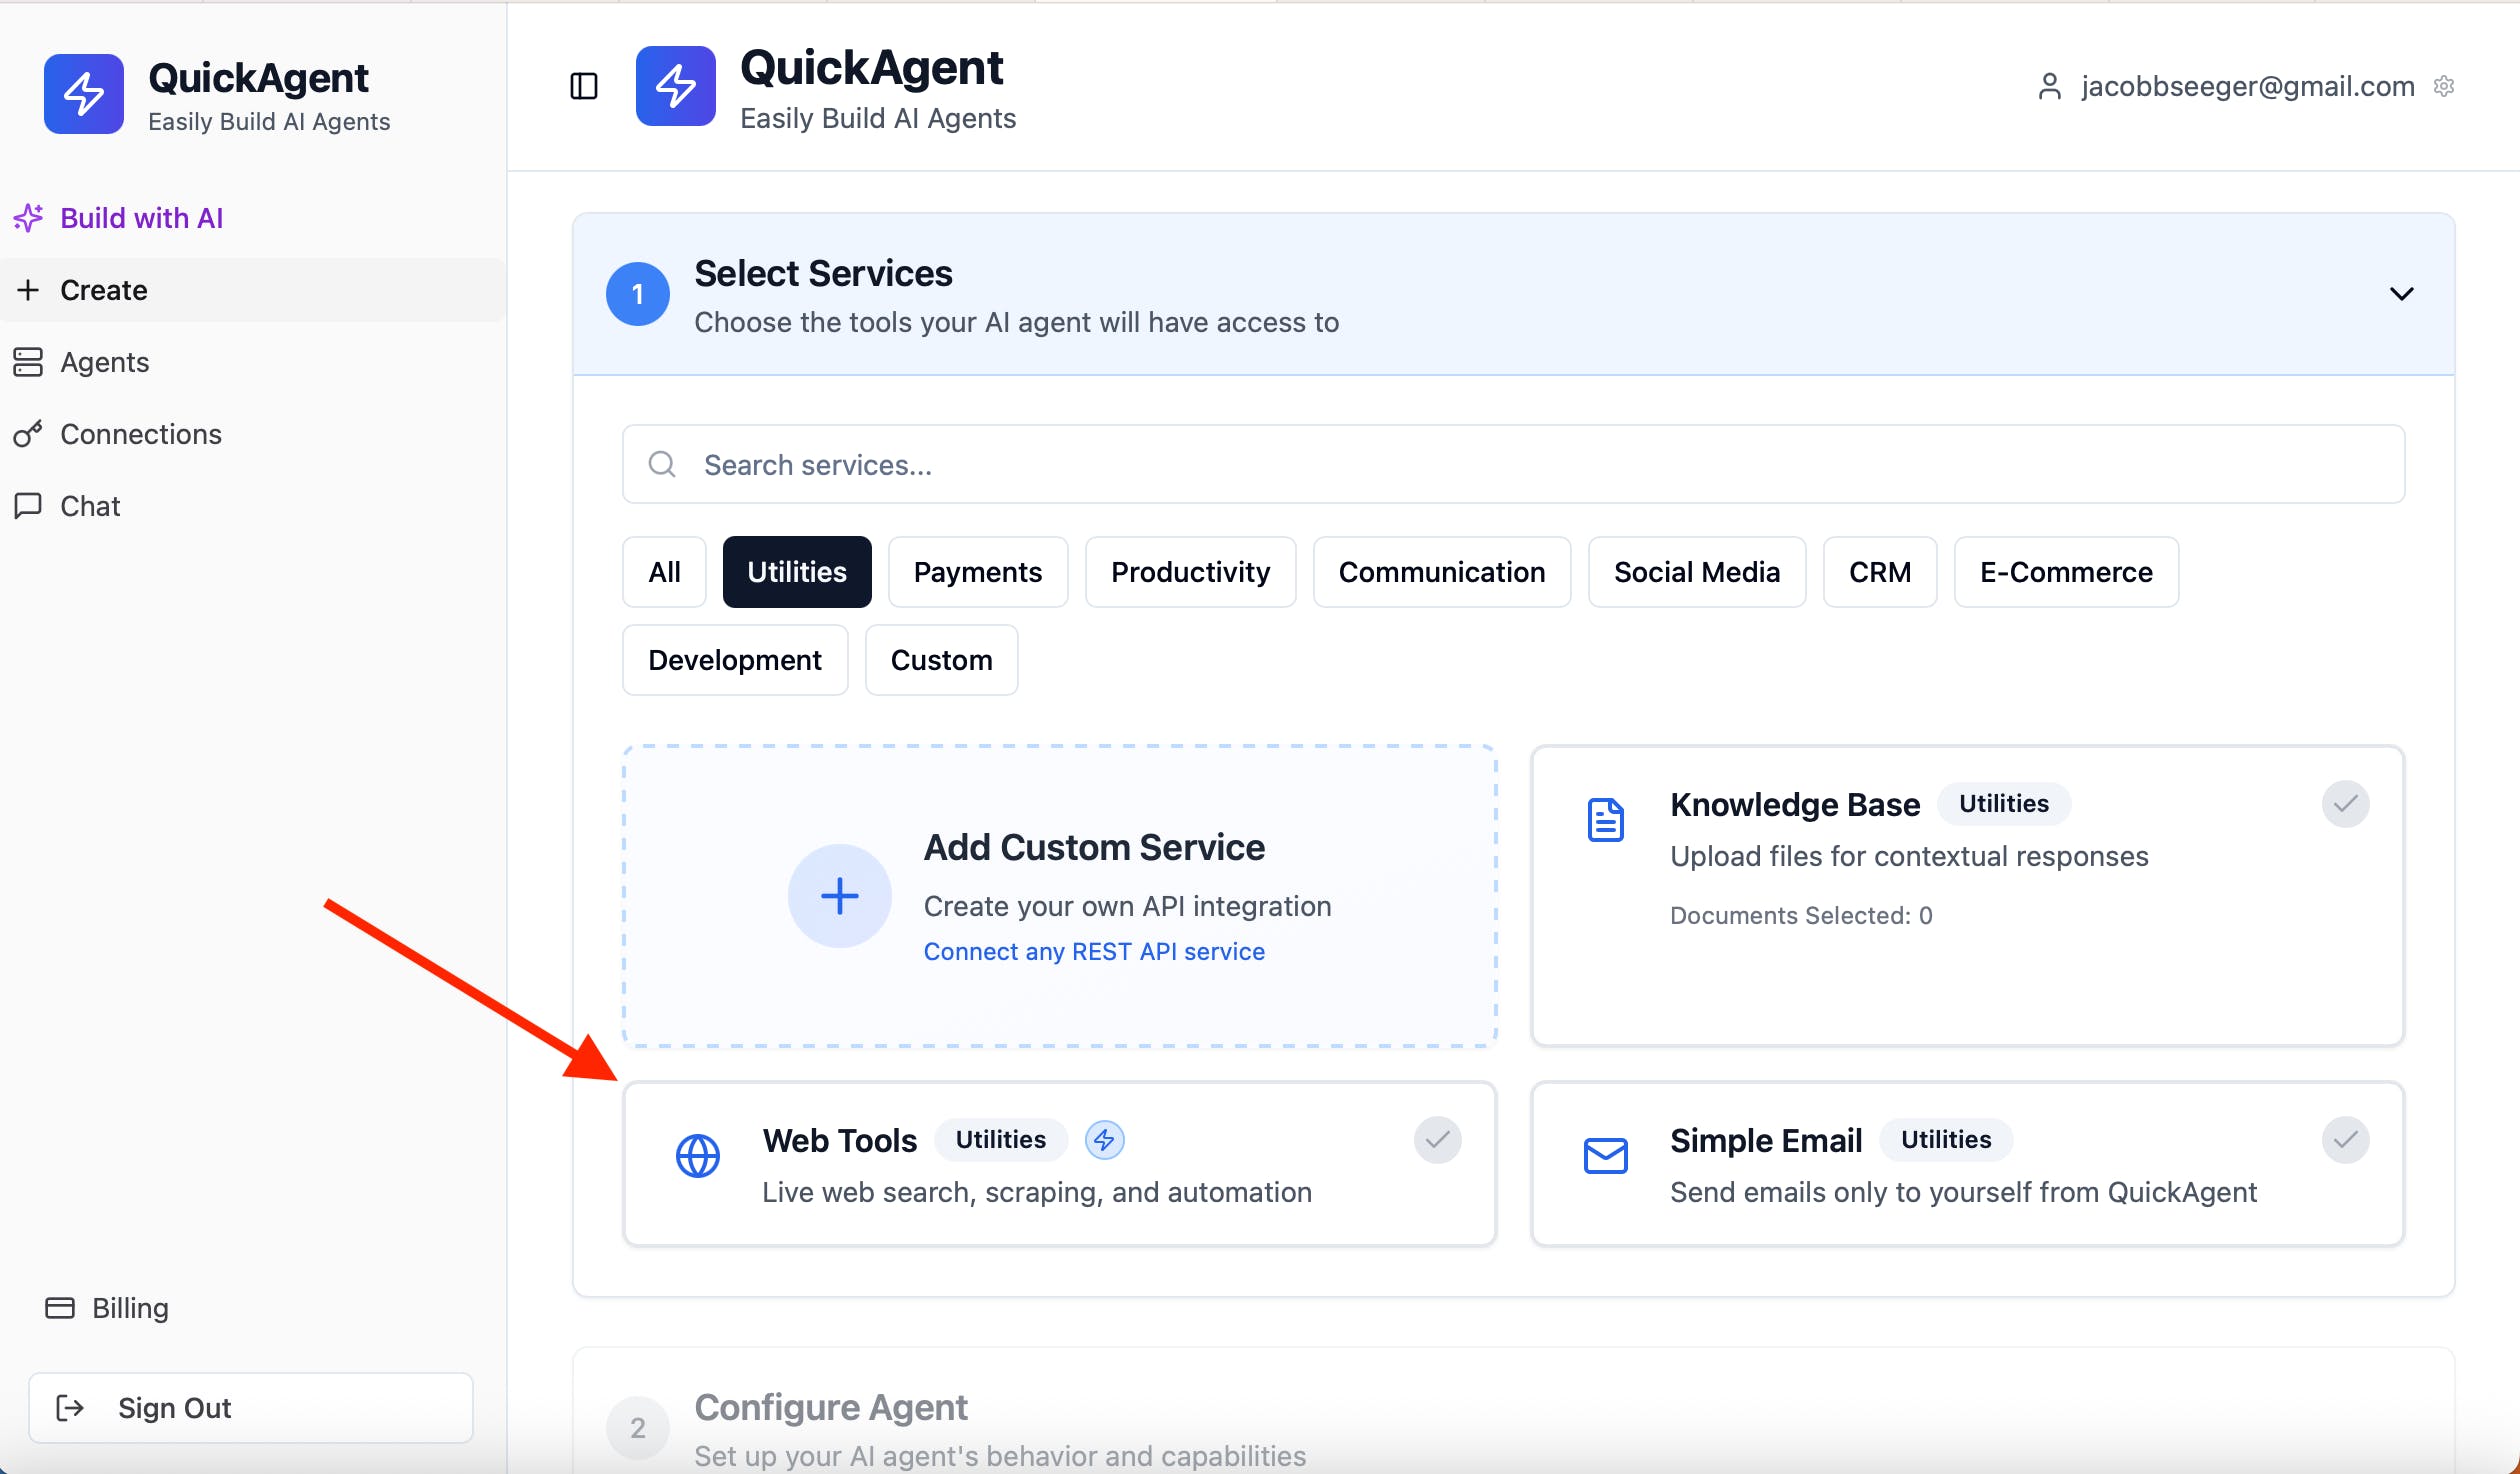Screen dimensions: 2520x1474
Task: Click the Add Custom Service title
Action: pos(1094,847)
